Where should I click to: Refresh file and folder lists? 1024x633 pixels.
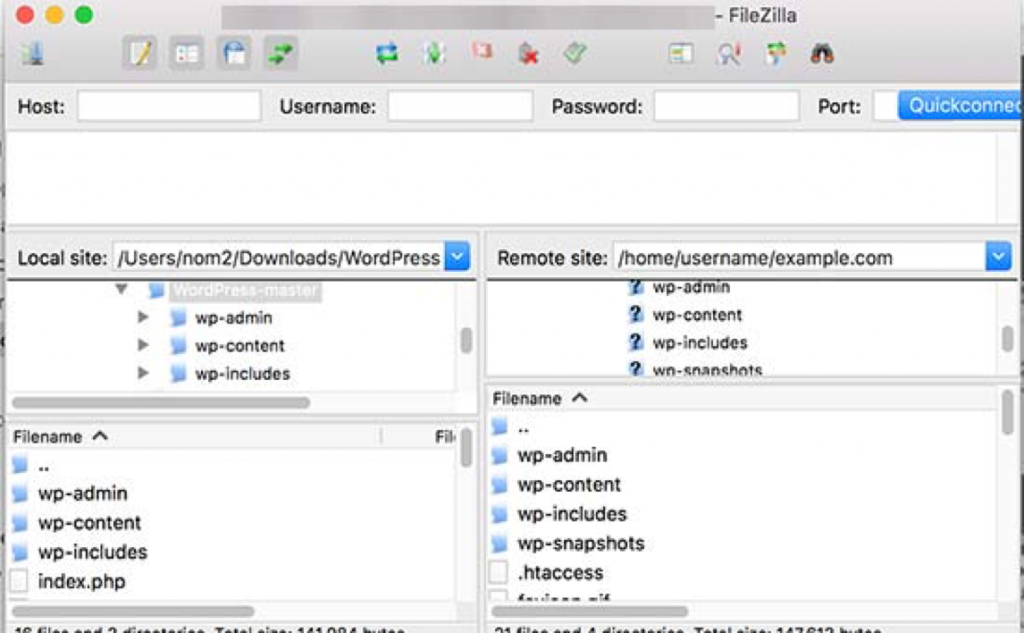pos(387,54)
